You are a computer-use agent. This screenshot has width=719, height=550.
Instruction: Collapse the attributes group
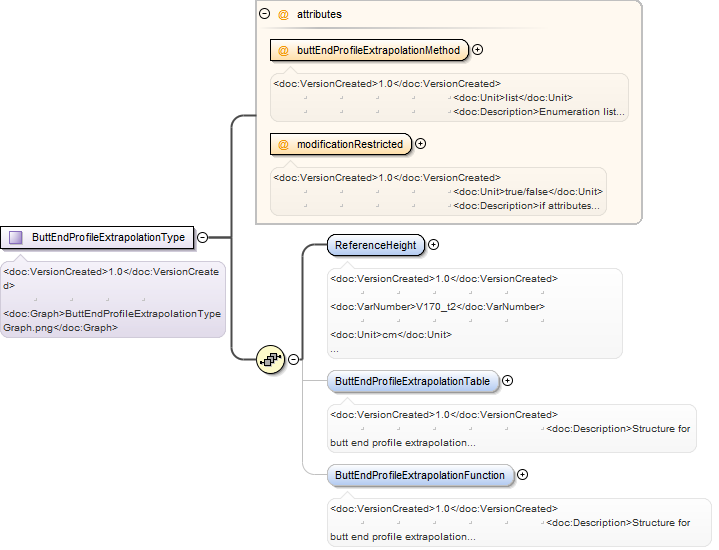coord(265,13)
